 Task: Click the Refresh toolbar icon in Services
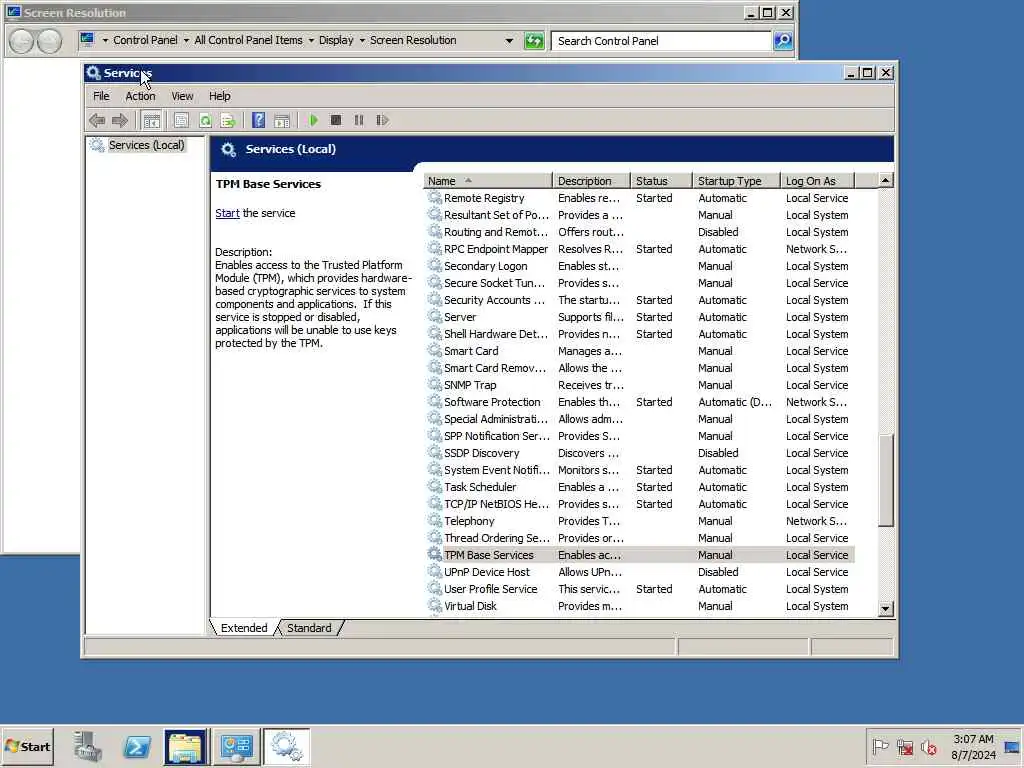click(x=205, y=120)
